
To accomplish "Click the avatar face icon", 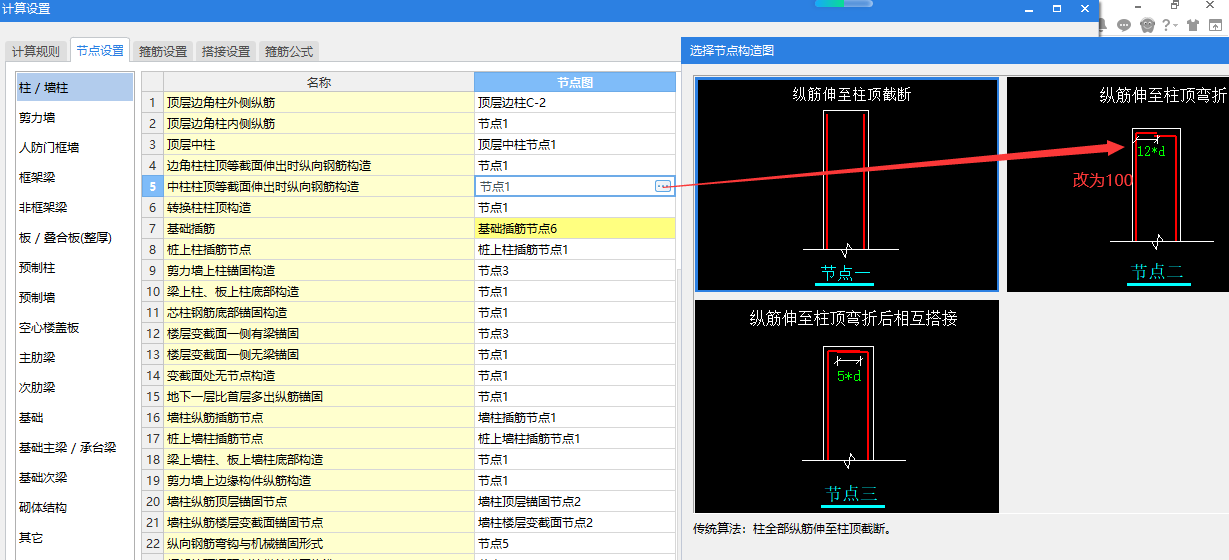I will pyautogui.click(x=1148, y=25).
